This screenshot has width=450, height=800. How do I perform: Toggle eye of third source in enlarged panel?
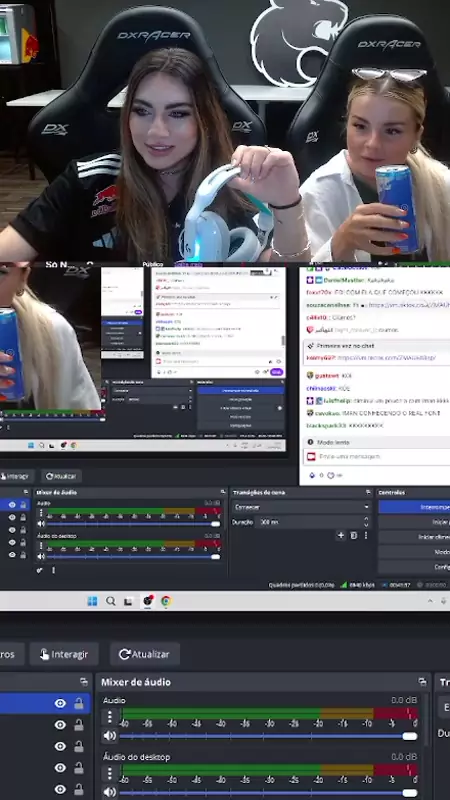tap(60, 746)
